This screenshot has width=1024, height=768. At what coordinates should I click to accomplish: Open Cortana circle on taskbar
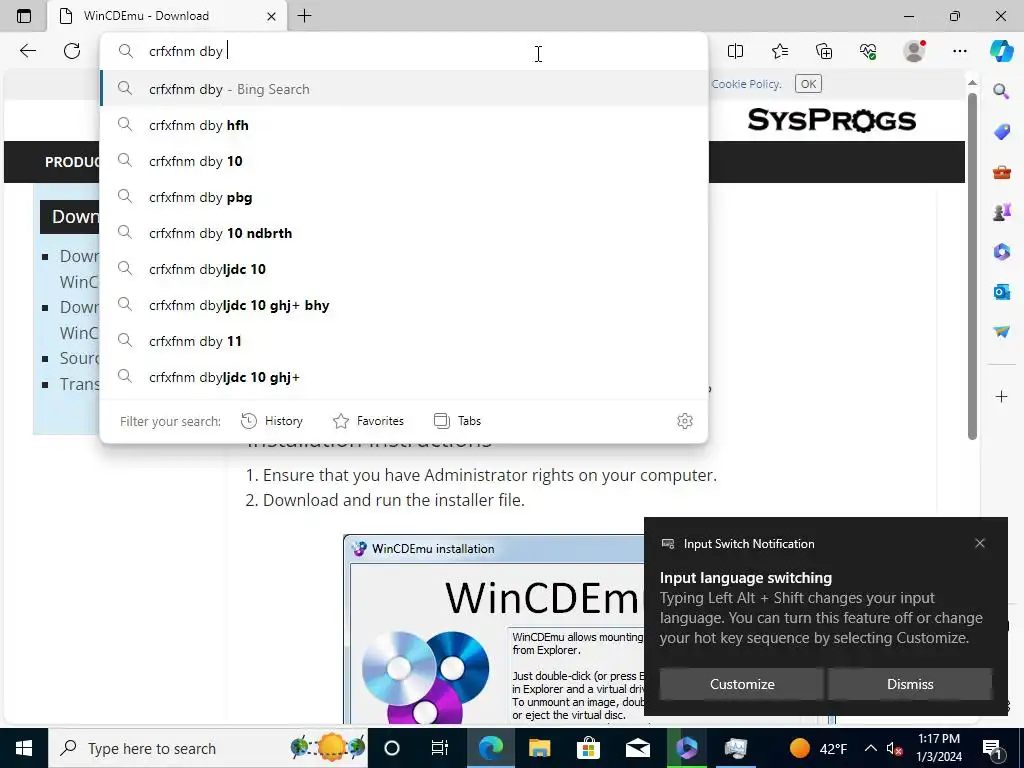(x=391, y=748)
